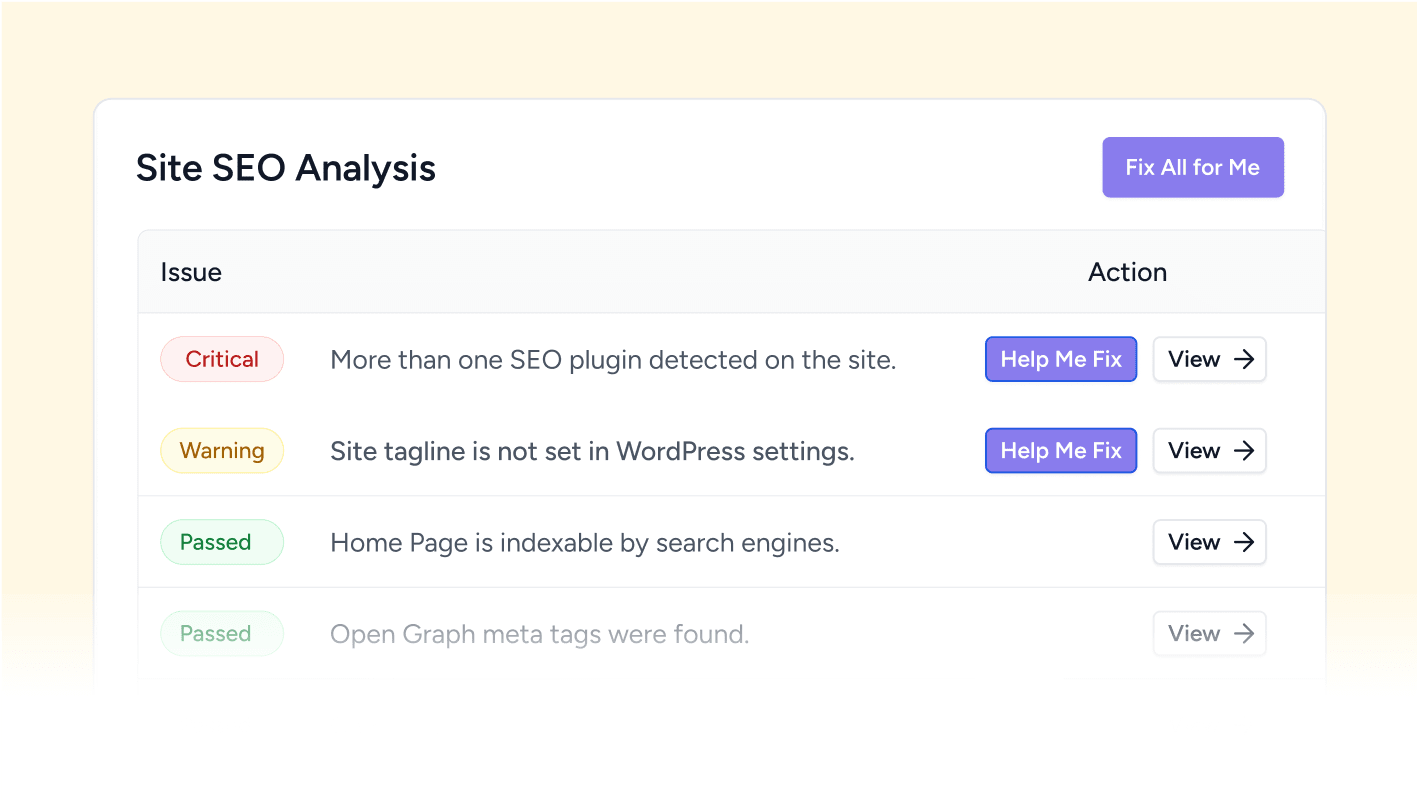The height and width of the screenshot is (801, 1417).
Task: Click the green Passed badge for Home Page indexing
Action: (x=222, y=542)
